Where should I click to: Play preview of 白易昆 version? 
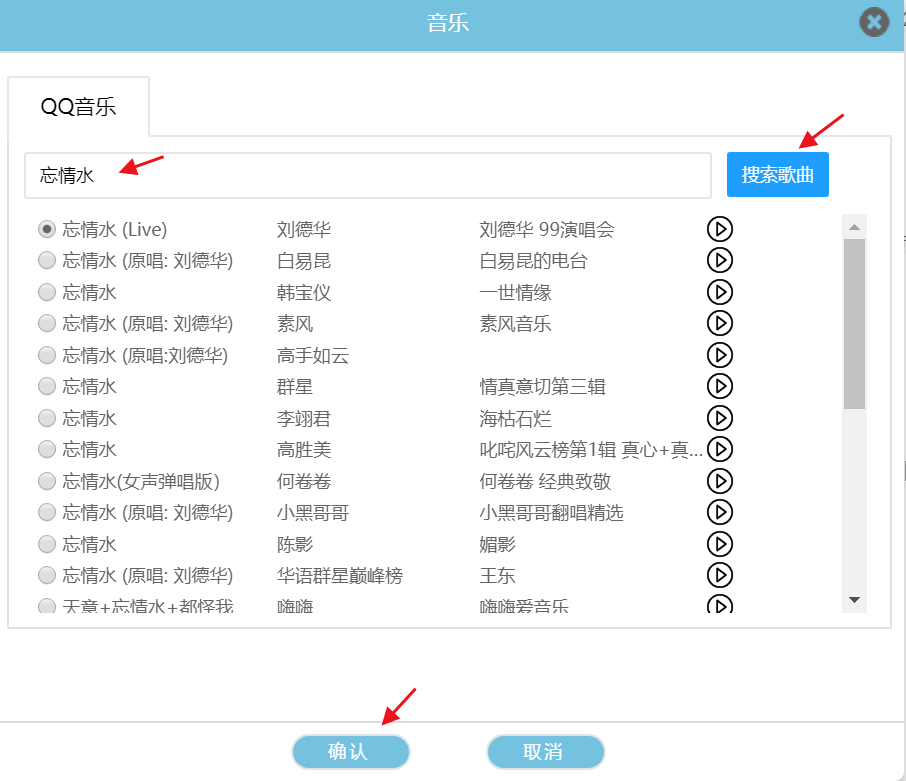click(x=720, y=261)
